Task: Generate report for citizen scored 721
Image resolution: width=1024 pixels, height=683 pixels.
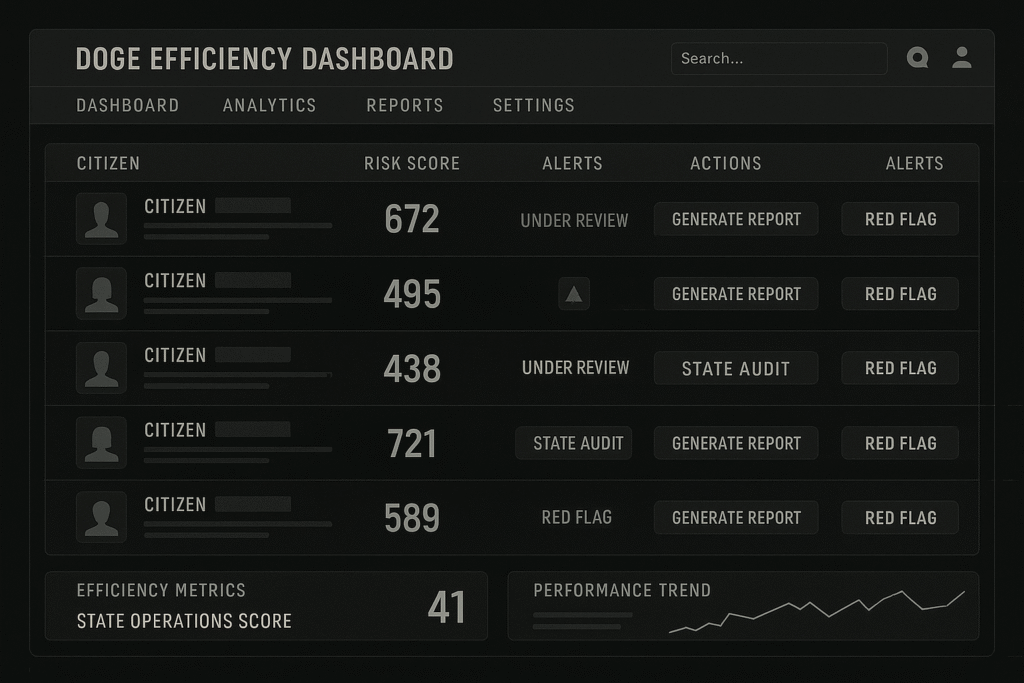Action: click(736, 443)
